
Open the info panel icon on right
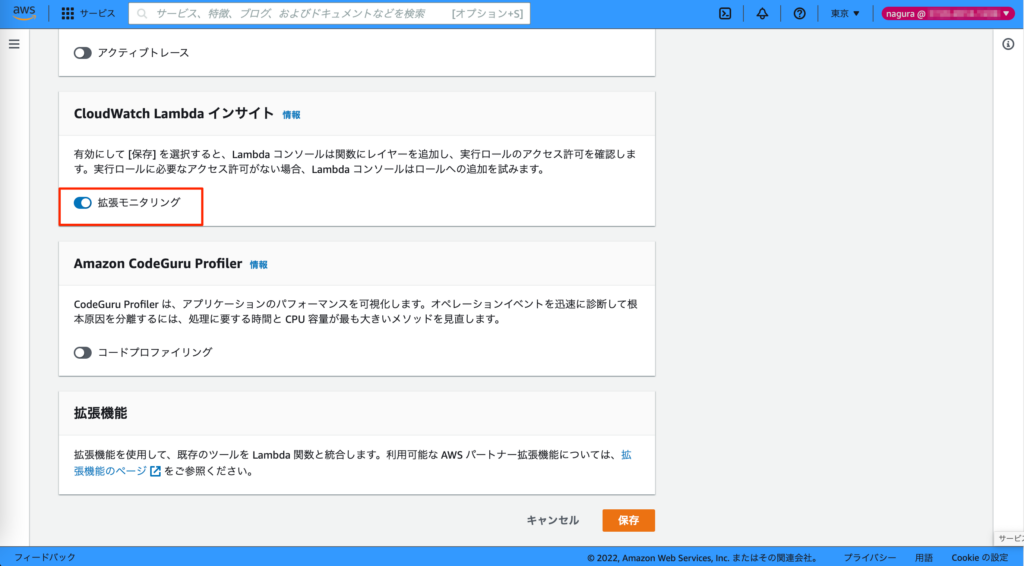1008,44
